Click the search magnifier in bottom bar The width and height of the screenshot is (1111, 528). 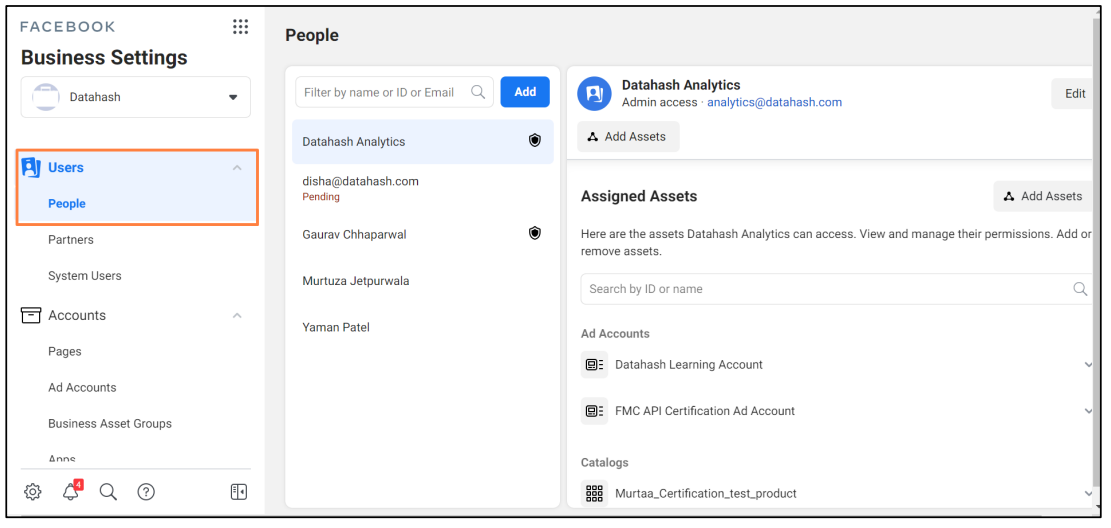pyautogui.click(x=108, y=491)
